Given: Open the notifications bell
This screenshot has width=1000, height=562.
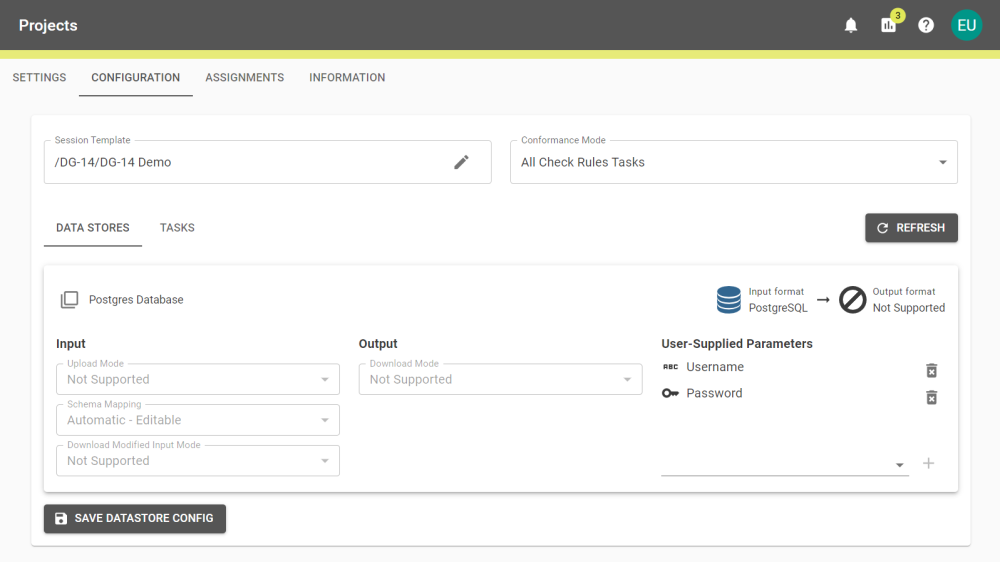Looking at the screenshot, I should (x=851, y=26).
